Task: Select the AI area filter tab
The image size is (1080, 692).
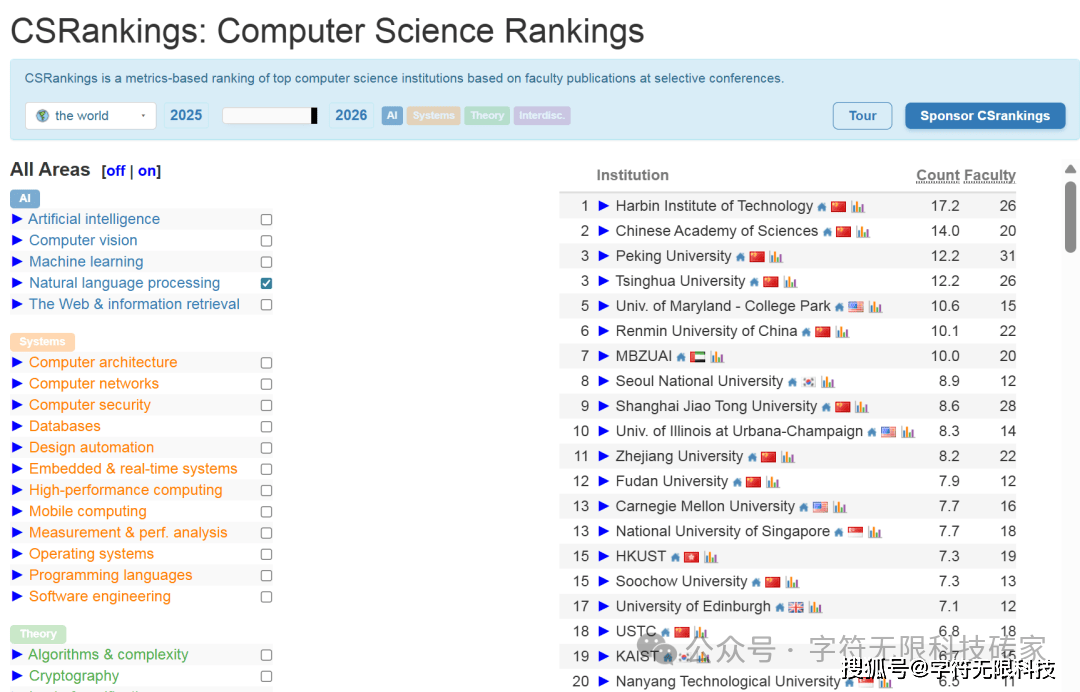Action: pyautogui.click(x=392, y=116)
